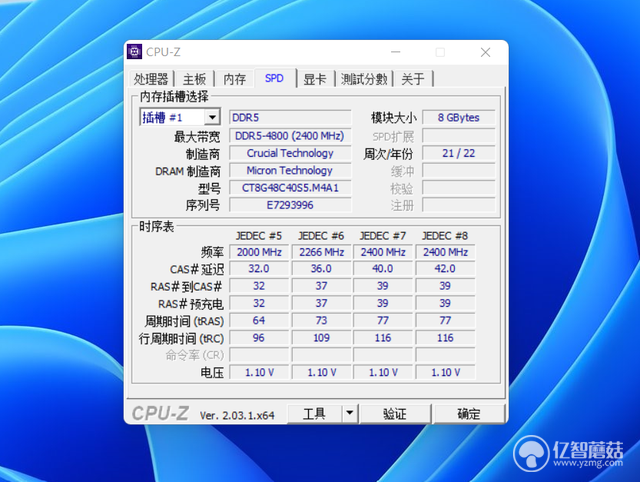Open the 显卡 tab

coord(315,79)
